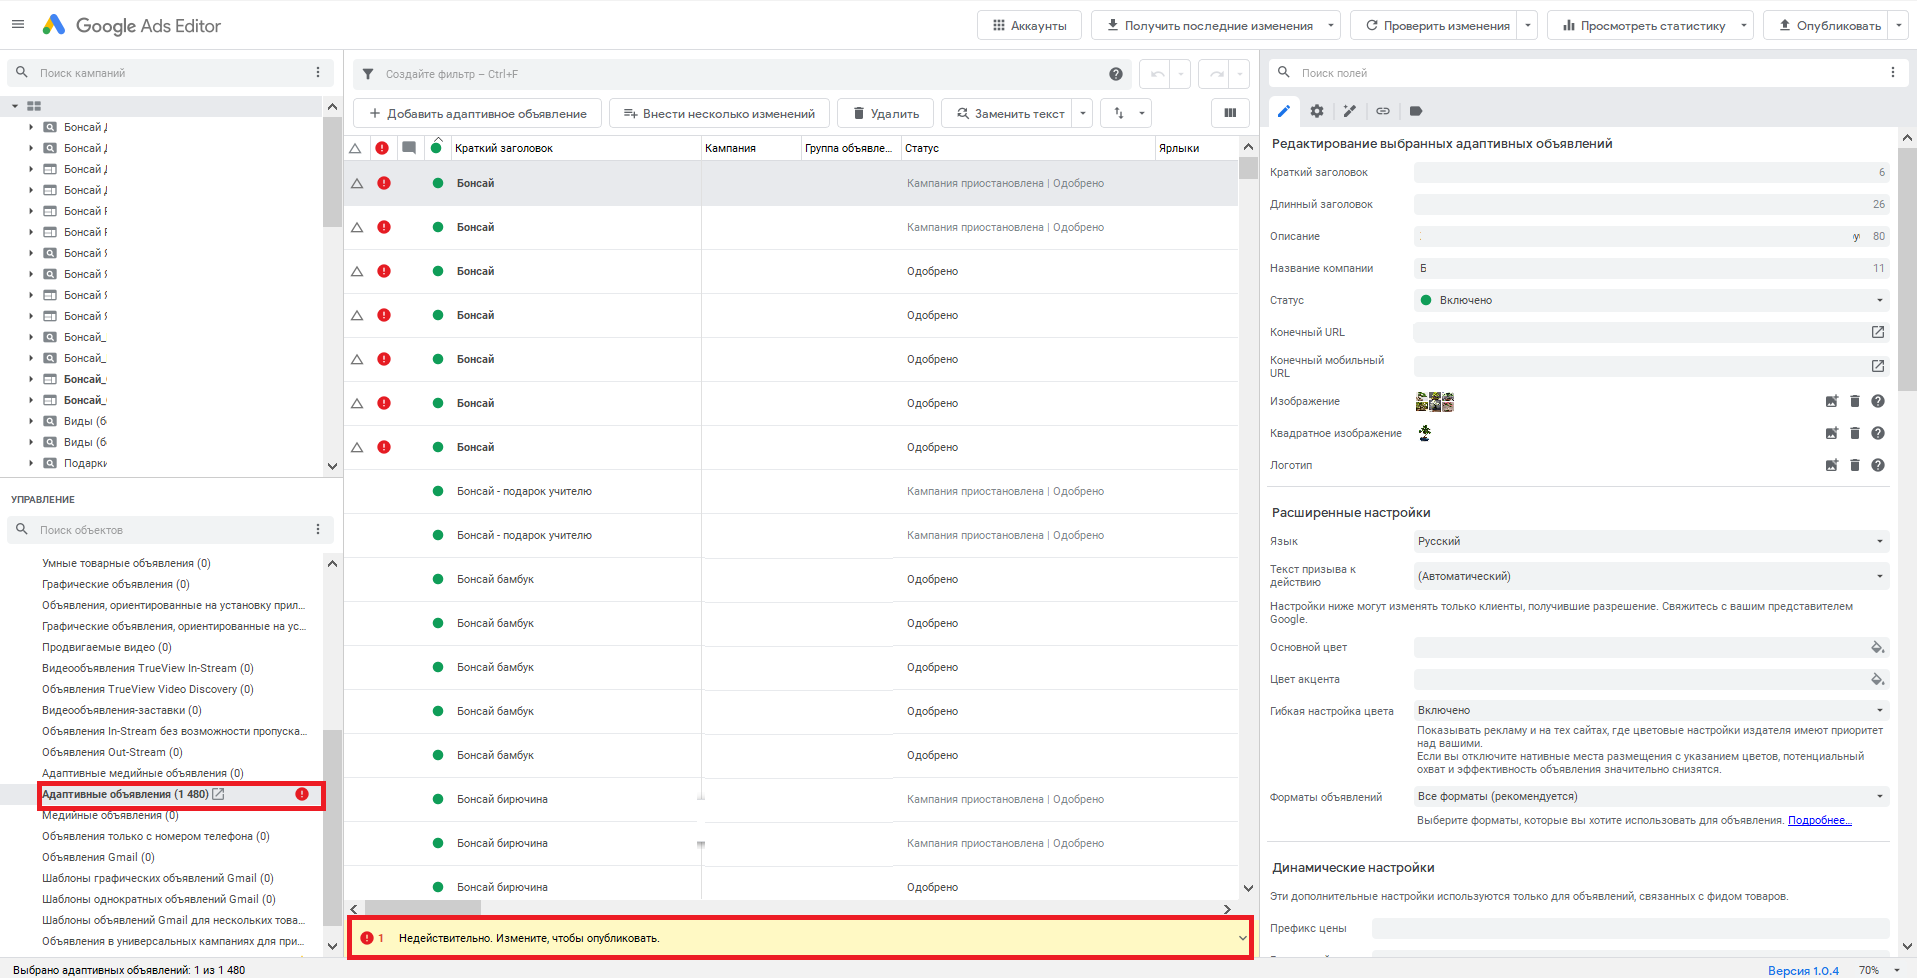Open the Статус dropdown showing Включено

pos(1650,300)
